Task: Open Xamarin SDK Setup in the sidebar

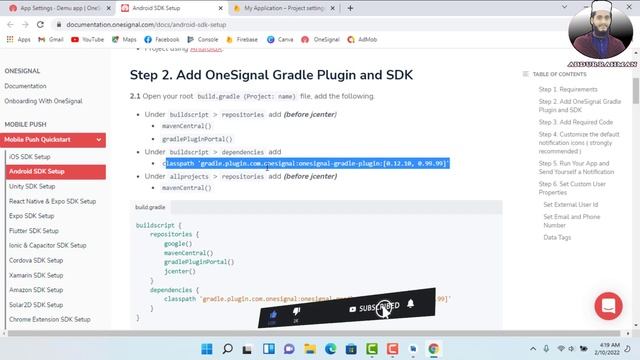Action: [x=36, y=275]
